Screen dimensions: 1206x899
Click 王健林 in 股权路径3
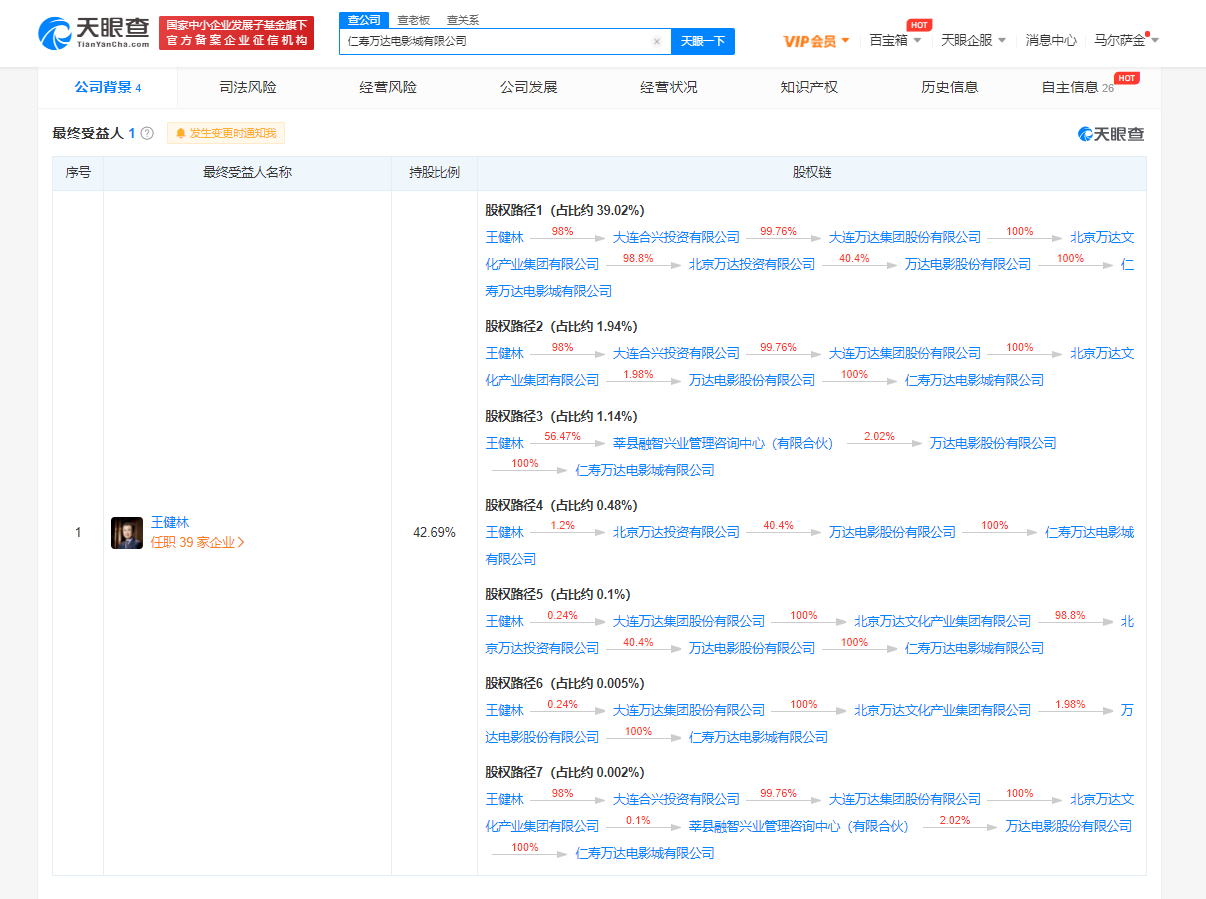505,443
